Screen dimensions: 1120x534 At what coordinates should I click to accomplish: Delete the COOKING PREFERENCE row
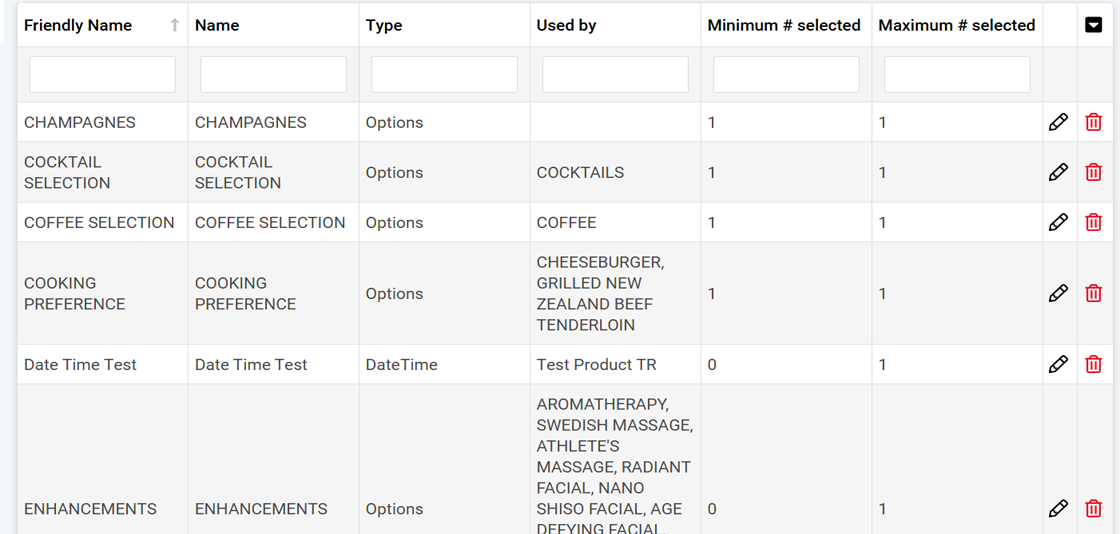1093,293
